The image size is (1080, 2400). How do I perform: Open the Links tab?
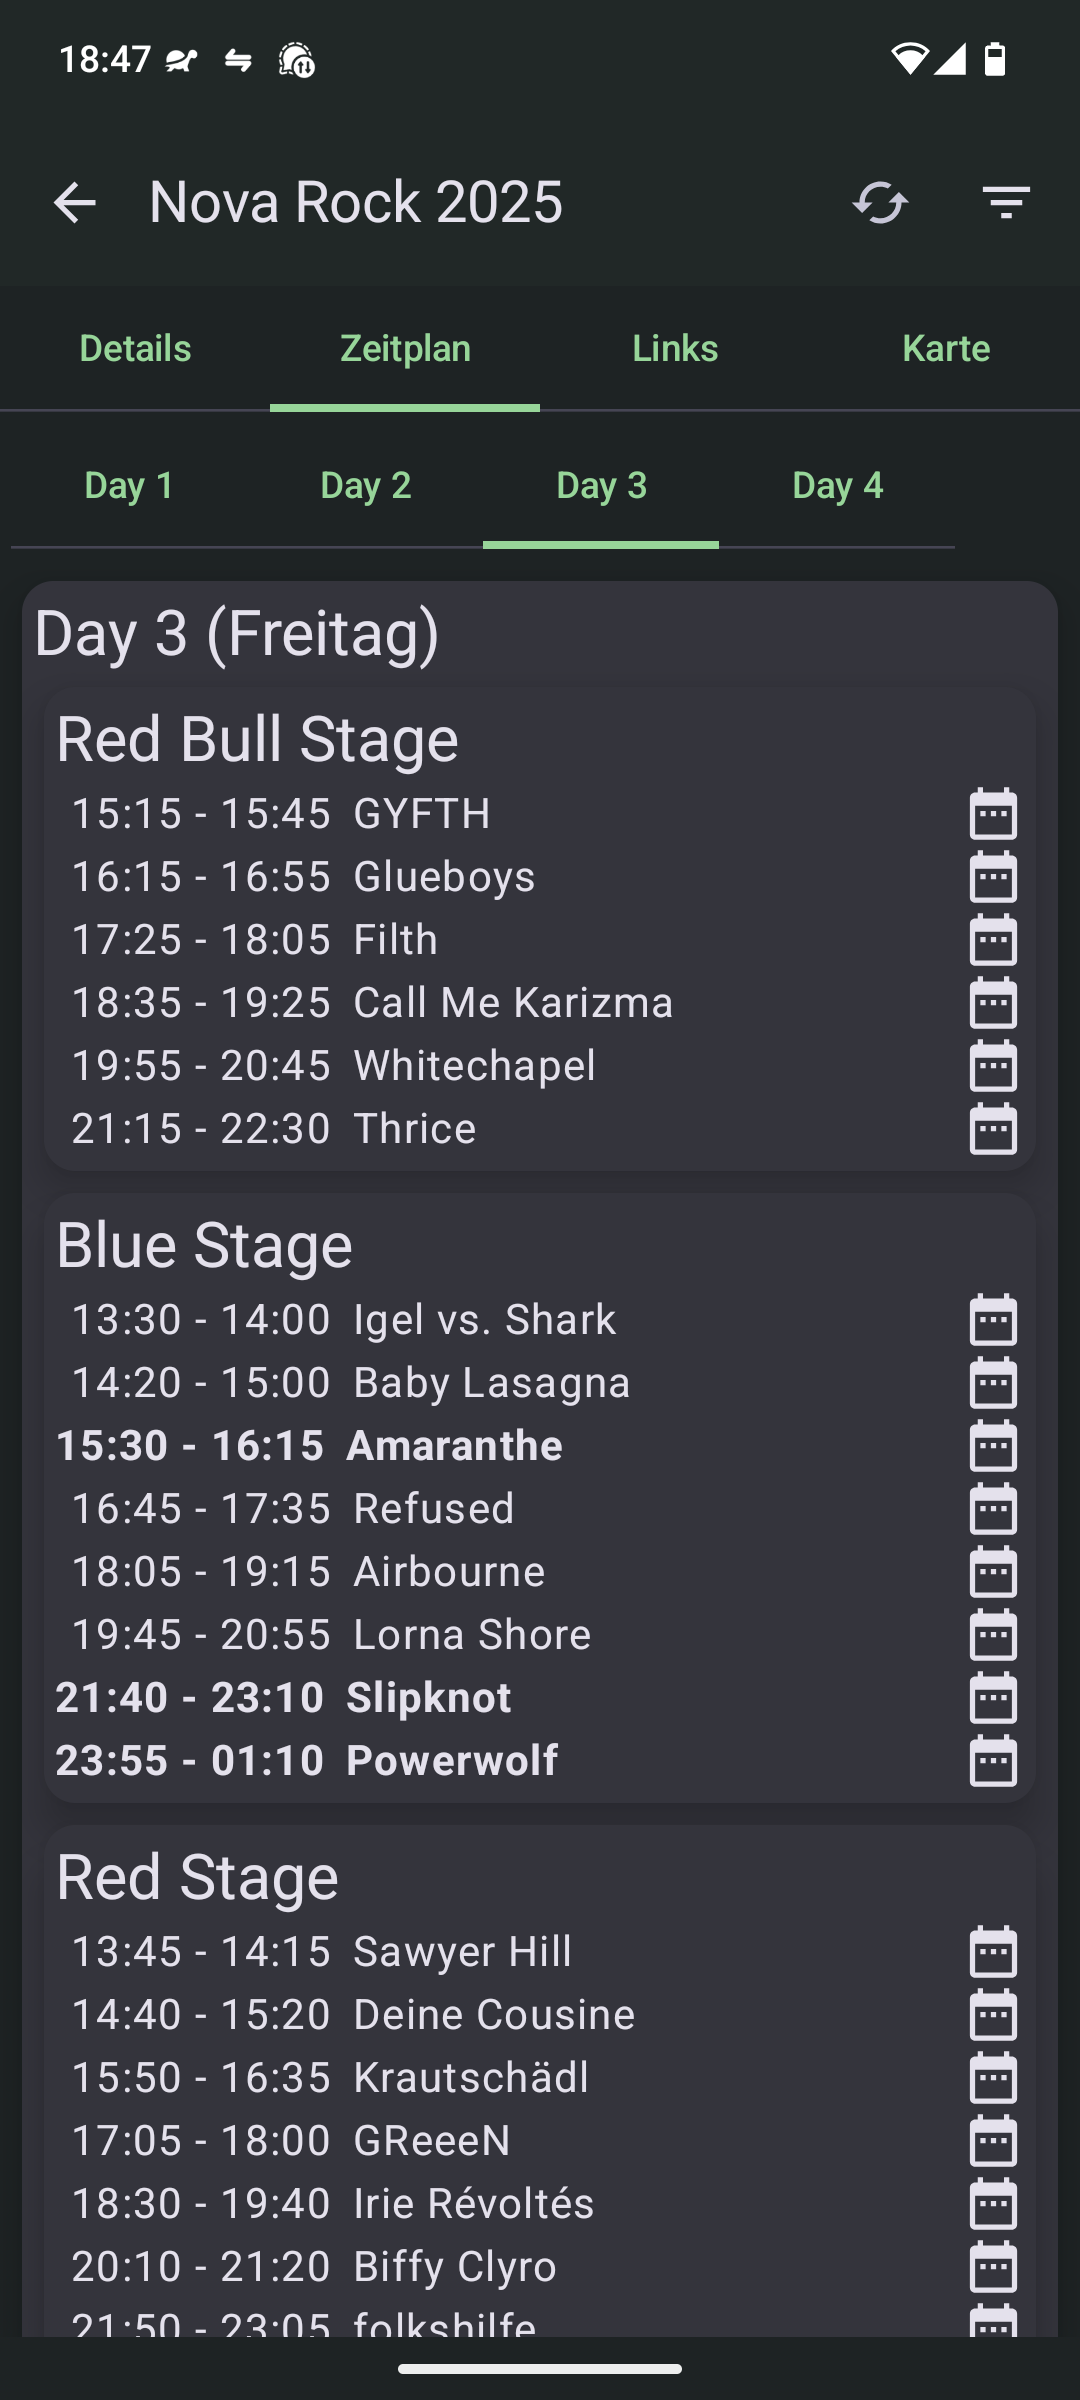675,348
